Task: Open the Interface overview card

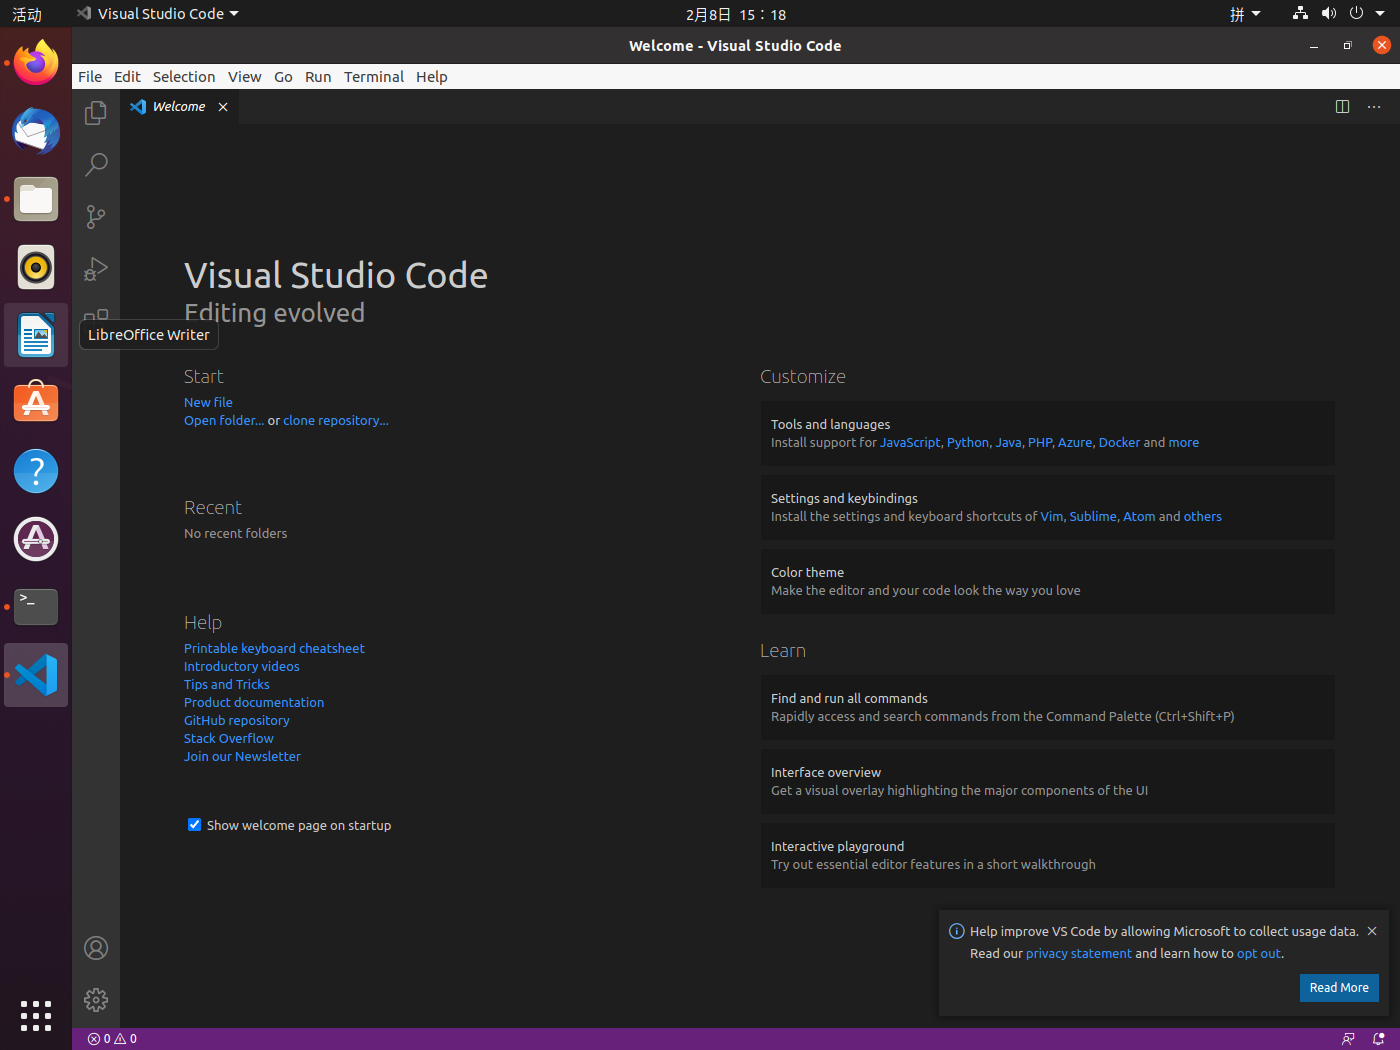Action: point(1047,781)
